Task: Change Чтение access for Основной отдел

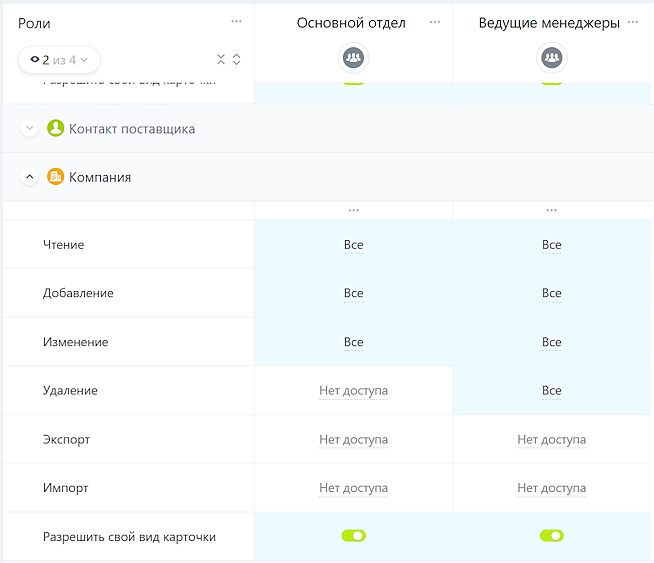Action: coord(353,245)
